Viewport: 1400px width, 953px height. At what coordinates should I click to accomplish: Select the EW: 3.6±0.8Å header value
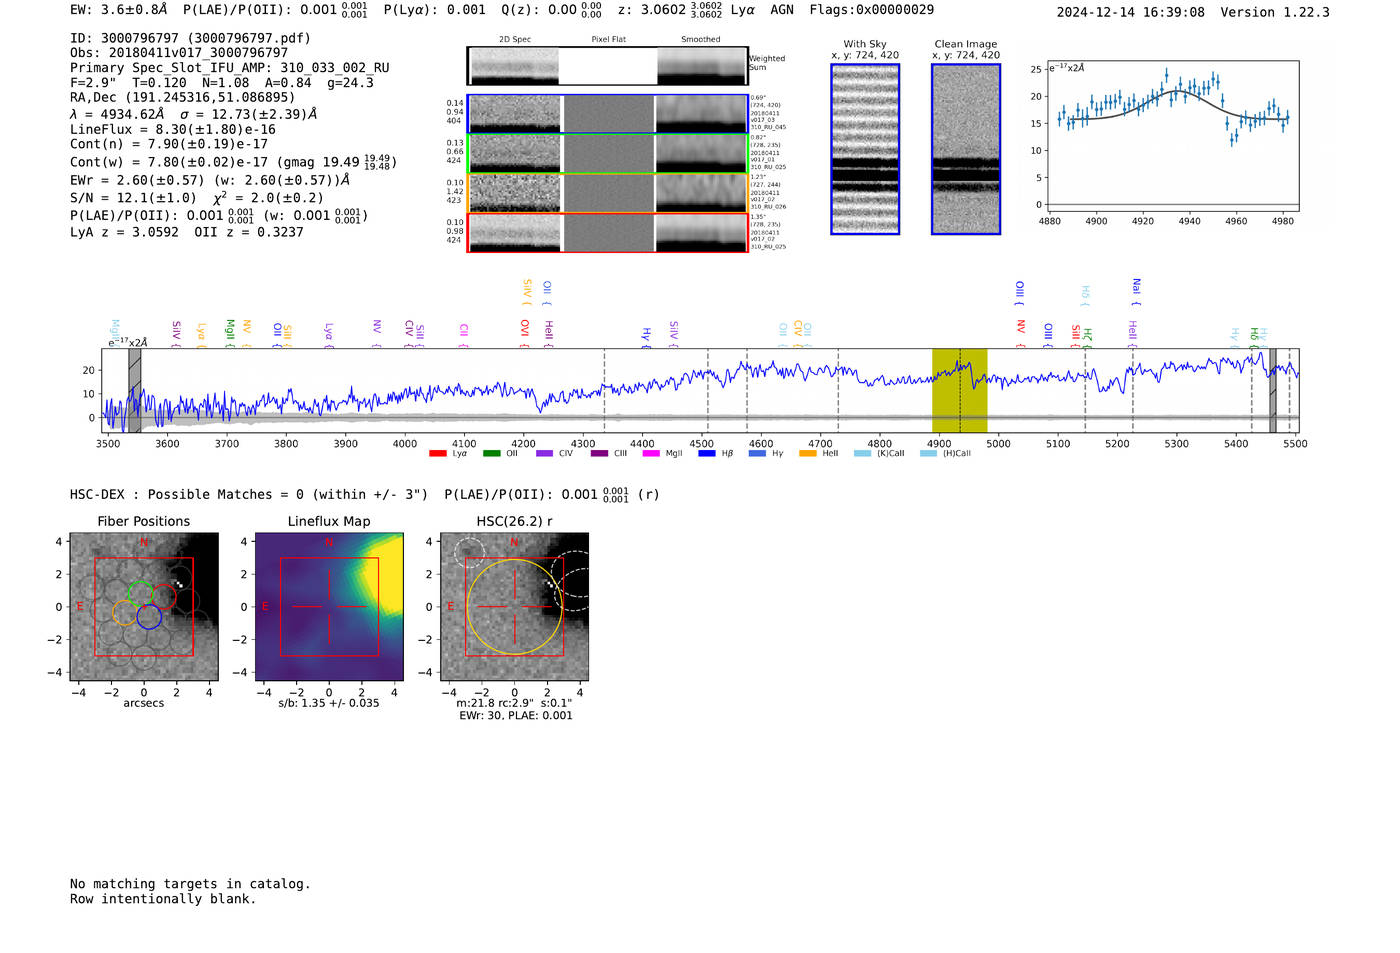pyautogui.click(x=119, y=10)
